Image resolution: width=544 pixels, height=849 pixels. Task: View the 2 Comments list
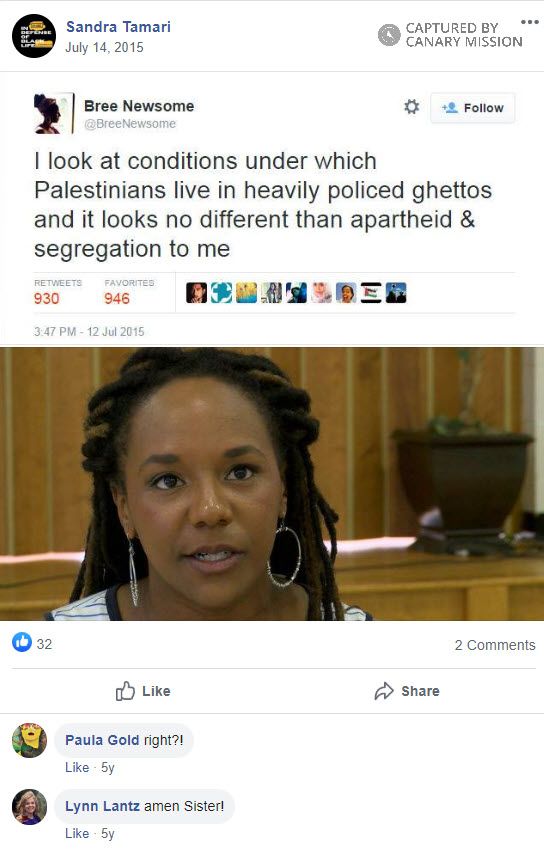coord(495,645)
